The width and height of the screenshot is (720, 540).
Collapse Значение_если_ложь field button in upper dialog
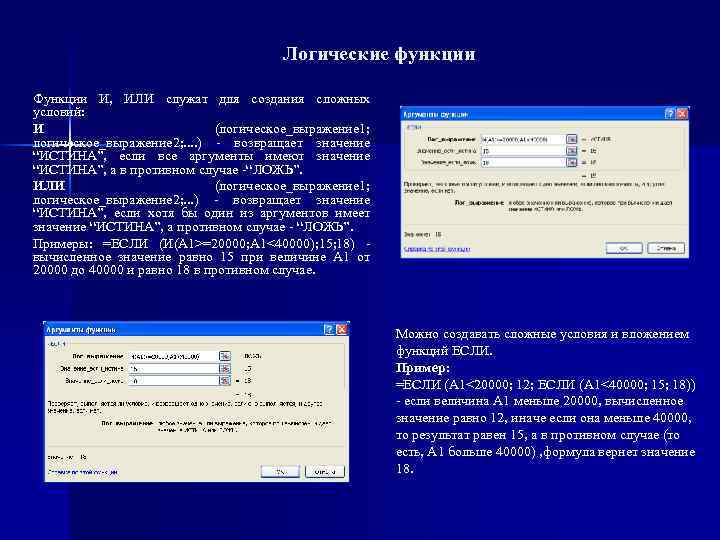coord(571,162)
